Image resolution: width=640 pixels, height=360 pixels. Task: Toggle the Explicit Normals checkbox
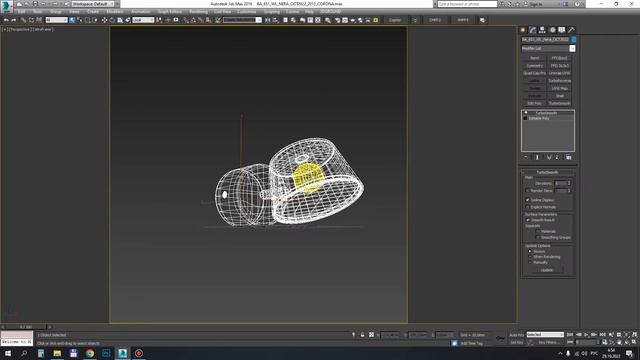[x=527, y=207]
